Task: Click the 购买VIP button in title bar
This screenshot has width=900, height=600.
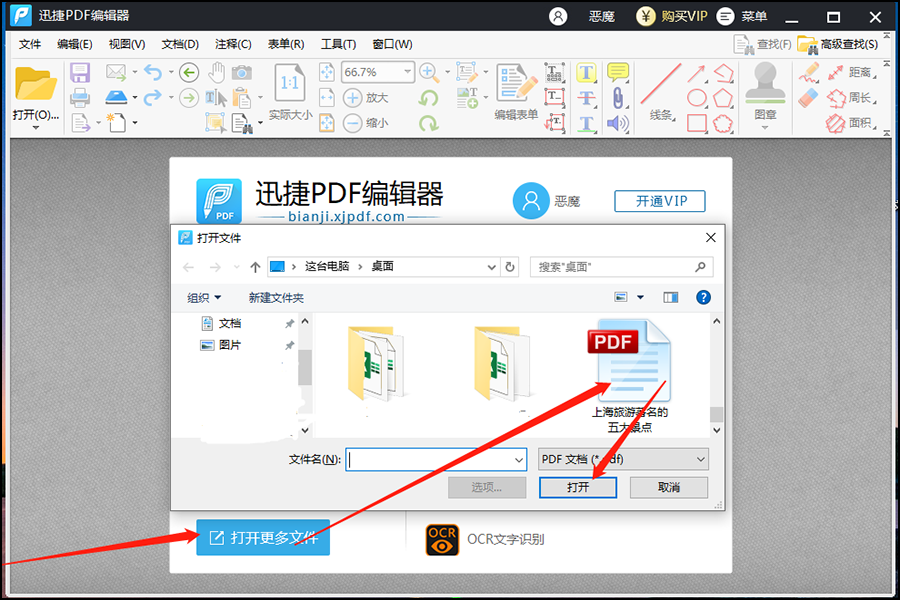Action: tap(672, 16)
